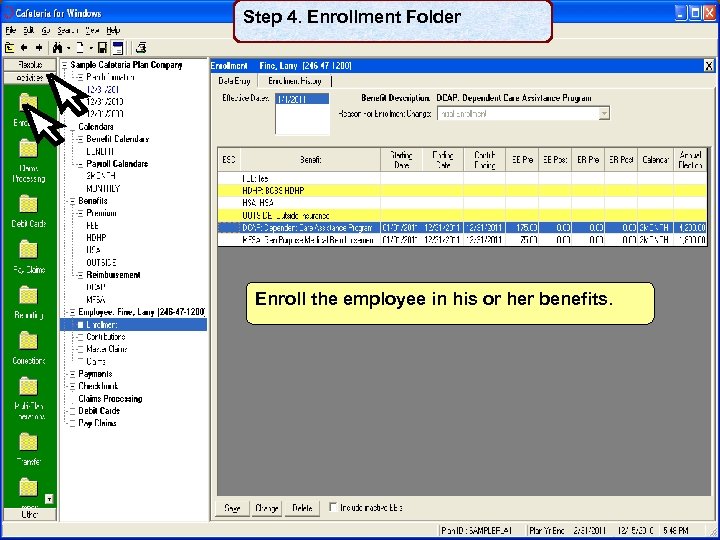Image resolution: width=720 pixels, height=540 pixels.
Task: Open the Multi-Plan Operations folder icon in sidebar
Action: click(x=28, y=387)
